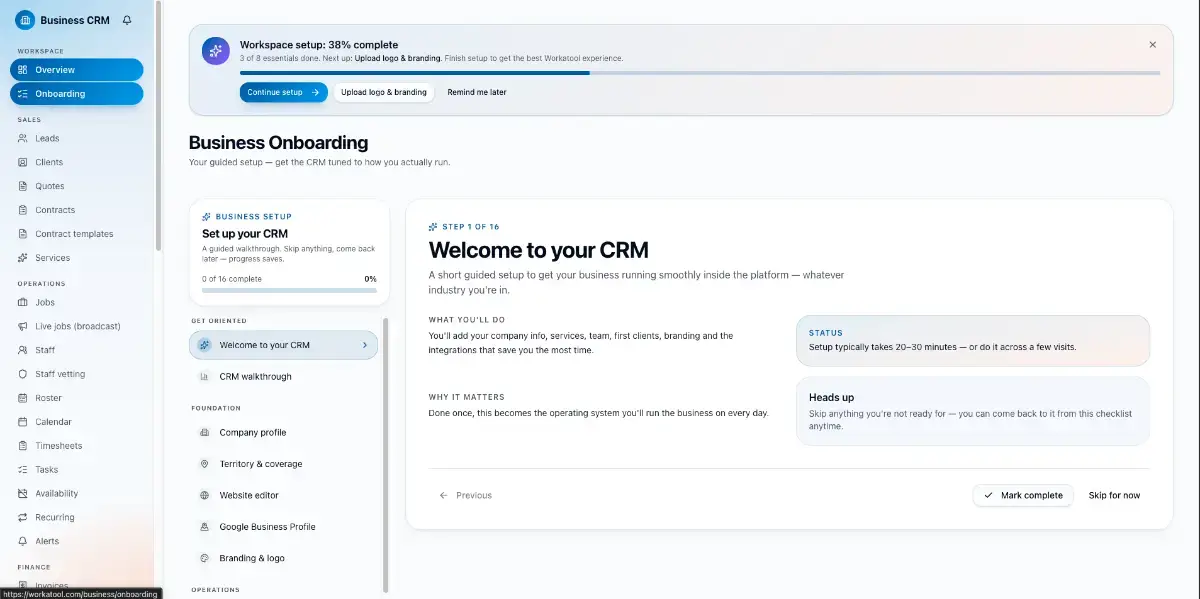This screenshot has width=1200, height=599.
Task: Go to Invoices in sidebar
Action: pyautogui.click(x=77, y=586)
